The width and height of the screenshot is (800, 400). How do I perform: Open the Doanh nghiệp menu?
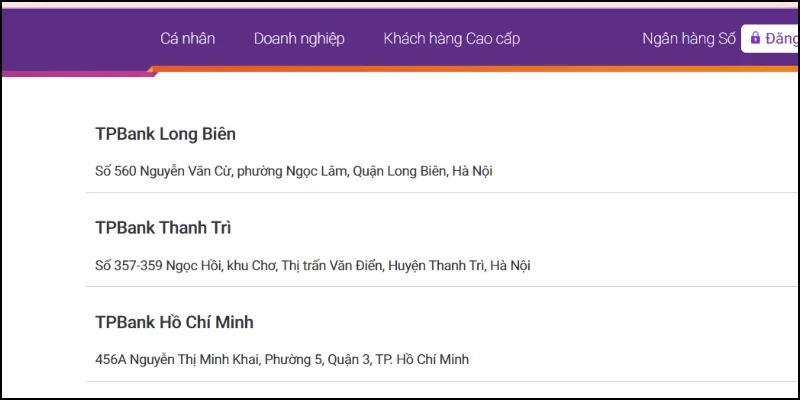(x=299, y=39)
